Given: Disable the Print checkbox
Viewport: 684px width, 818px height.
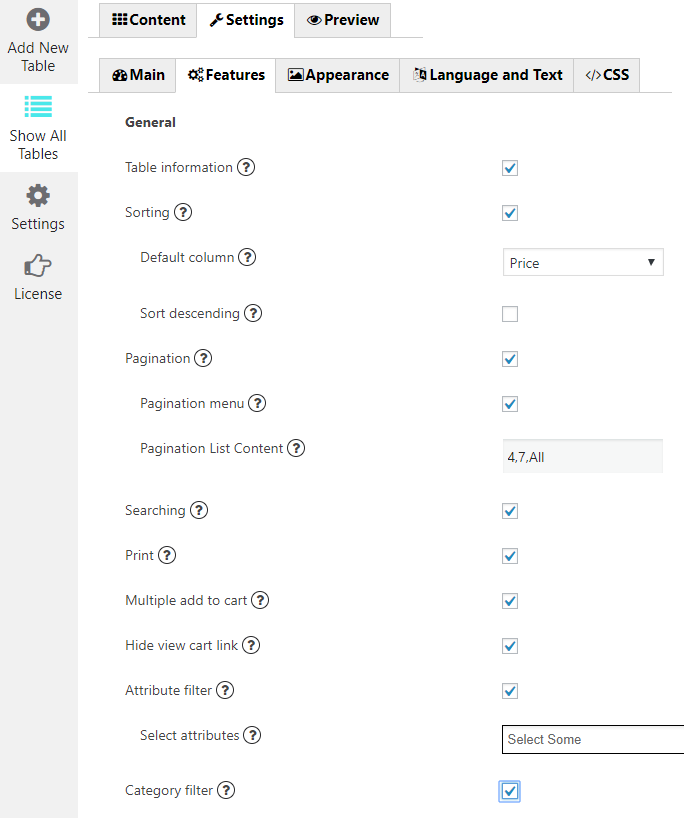Looking at the screenshot, I should (x=510, y=556).
